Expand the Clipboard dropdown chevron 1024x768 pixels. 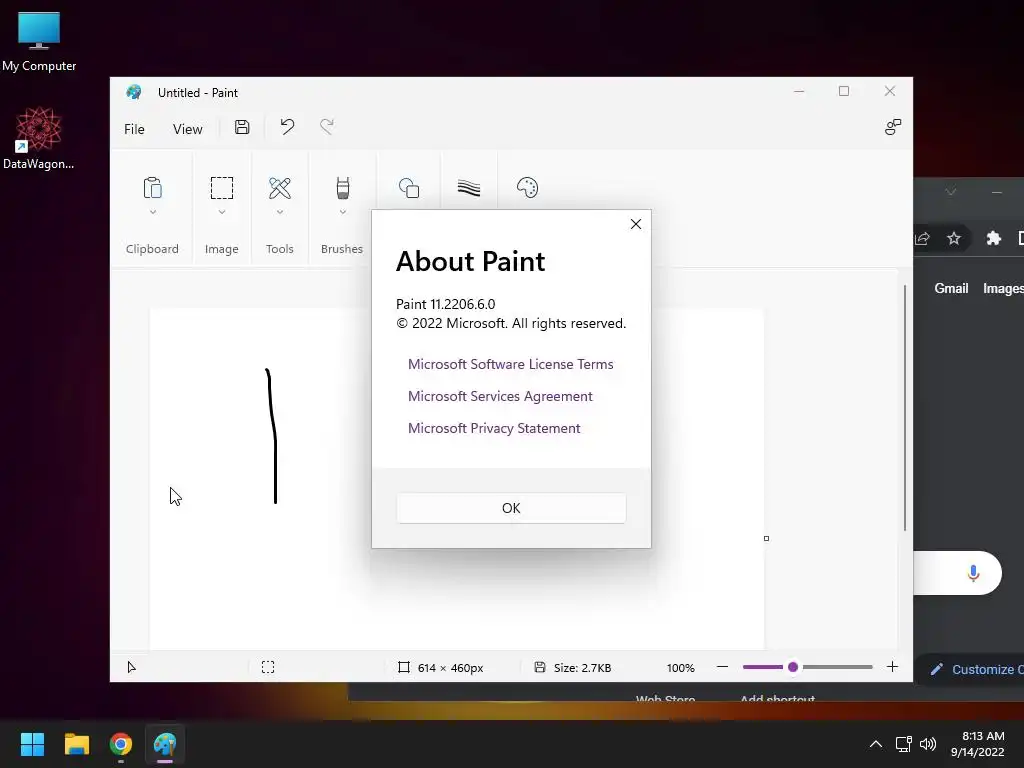[x=153, y=212]
